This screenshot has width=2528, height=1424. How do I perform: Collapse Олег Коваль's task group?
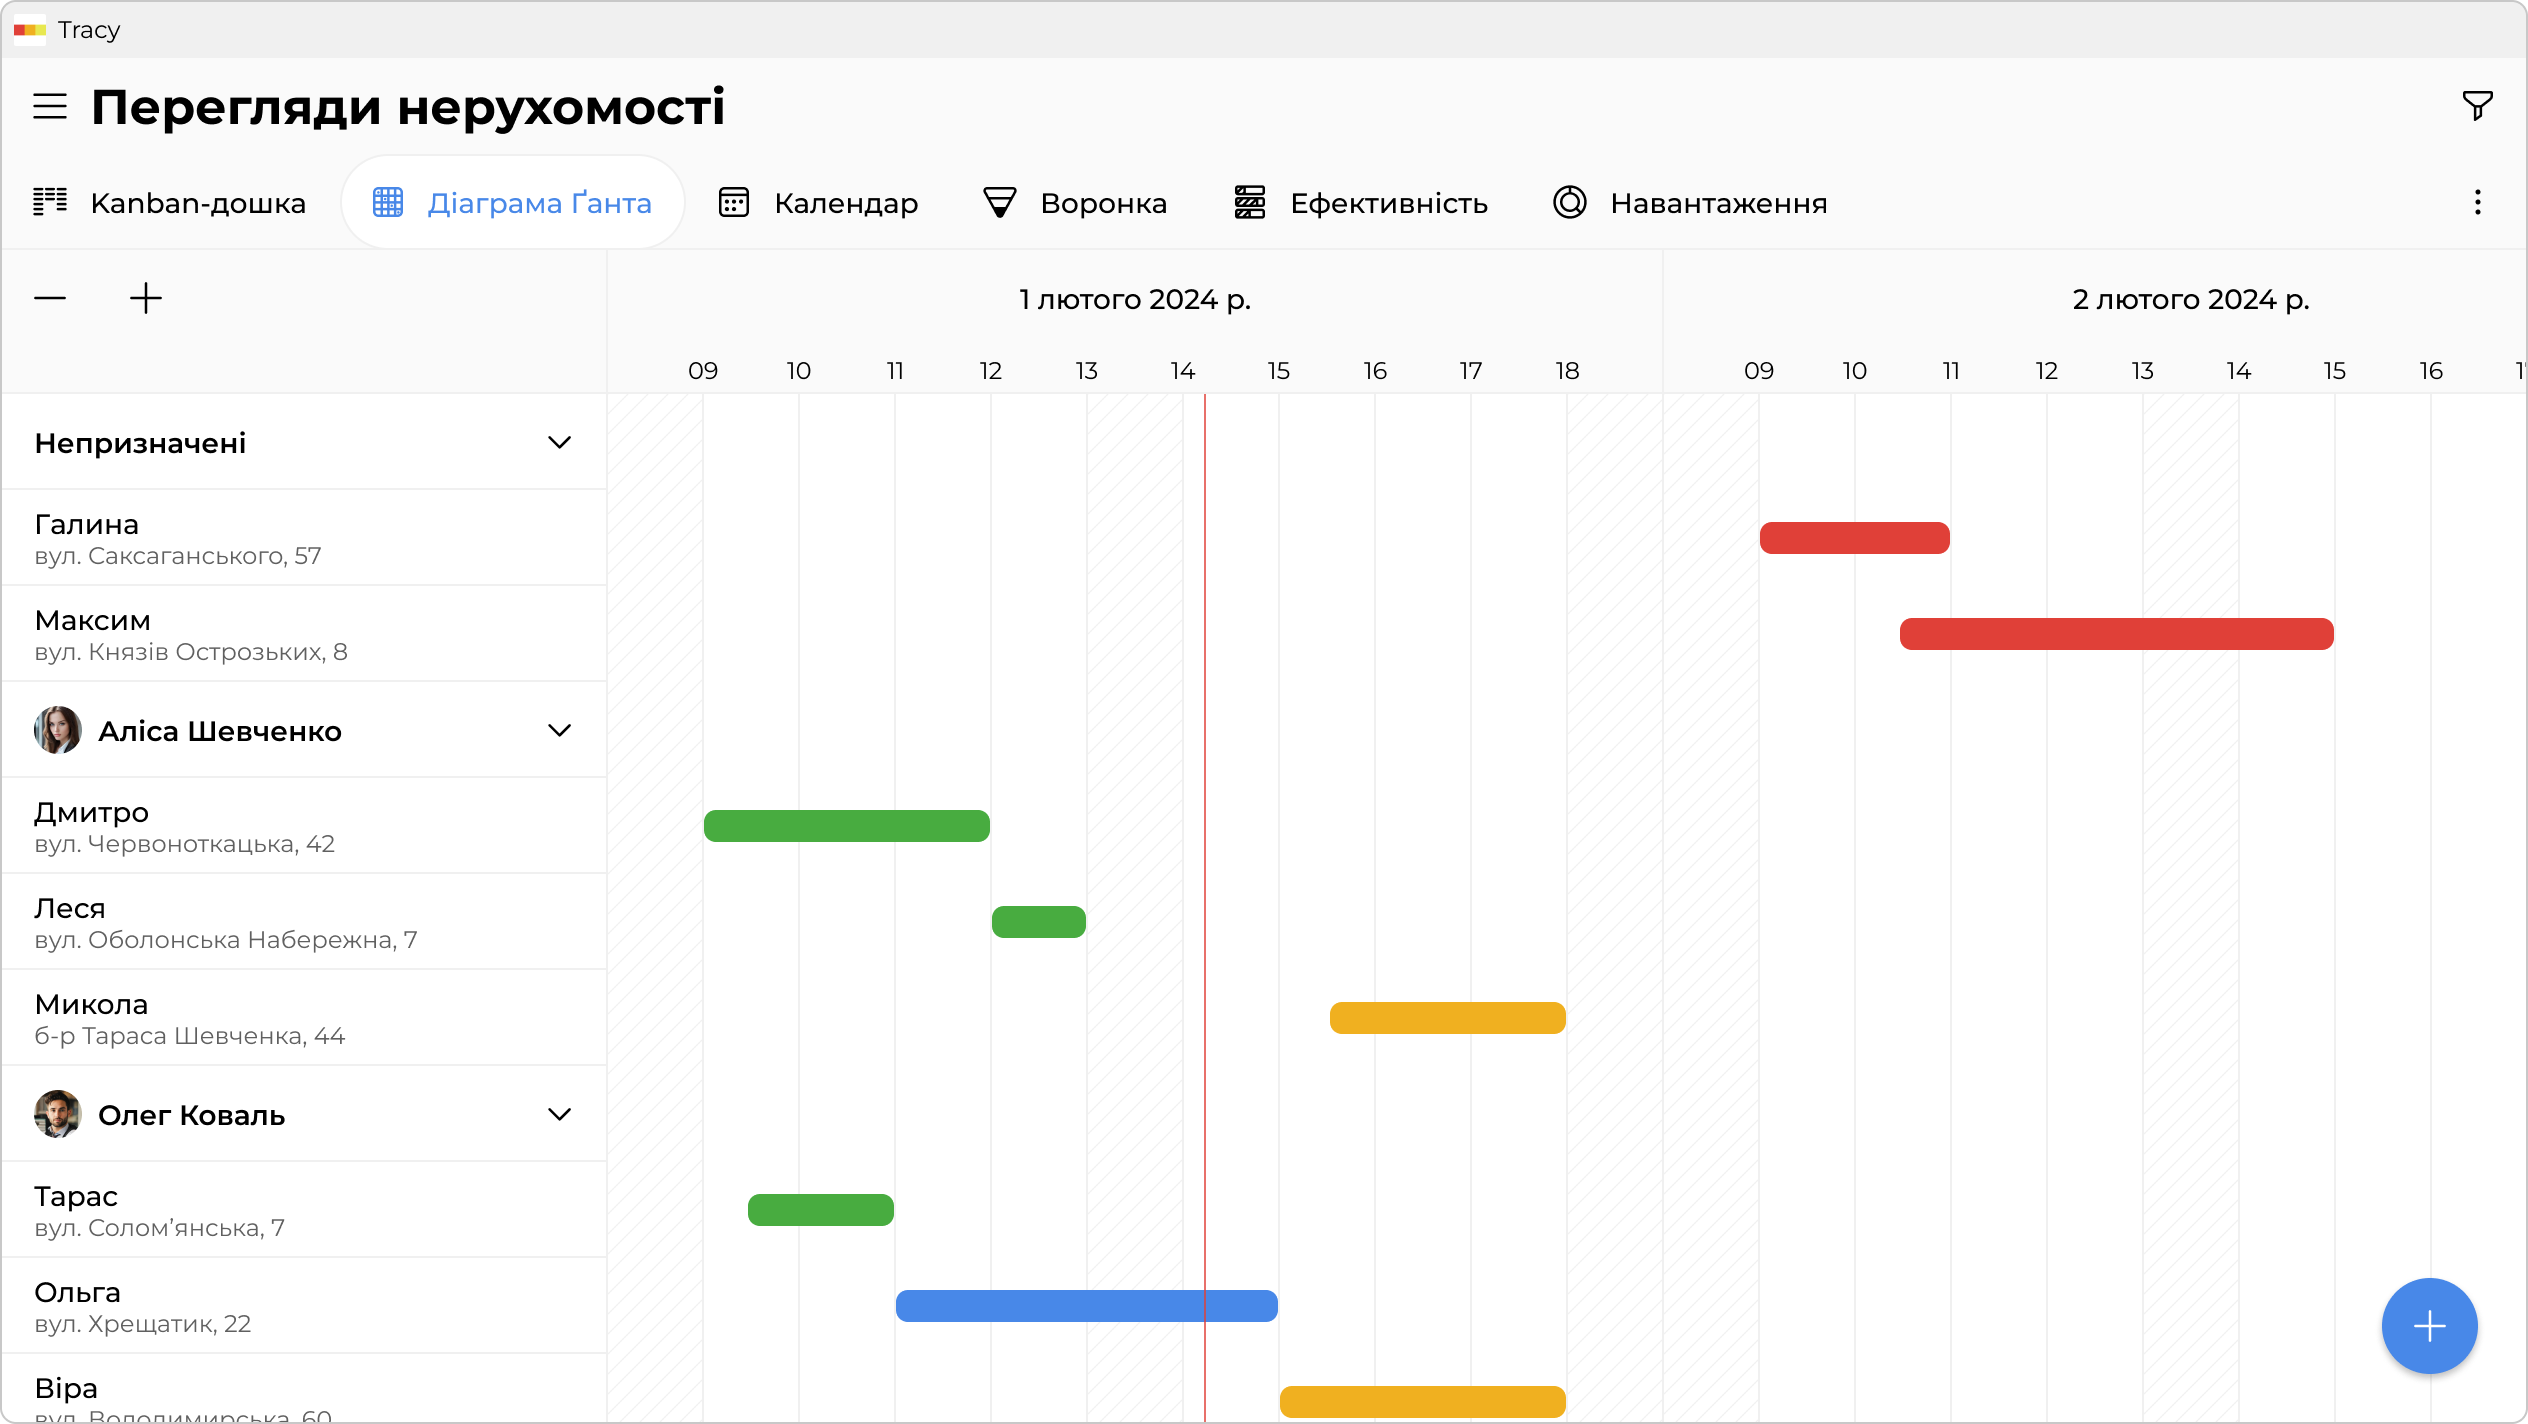(559, 1114)
